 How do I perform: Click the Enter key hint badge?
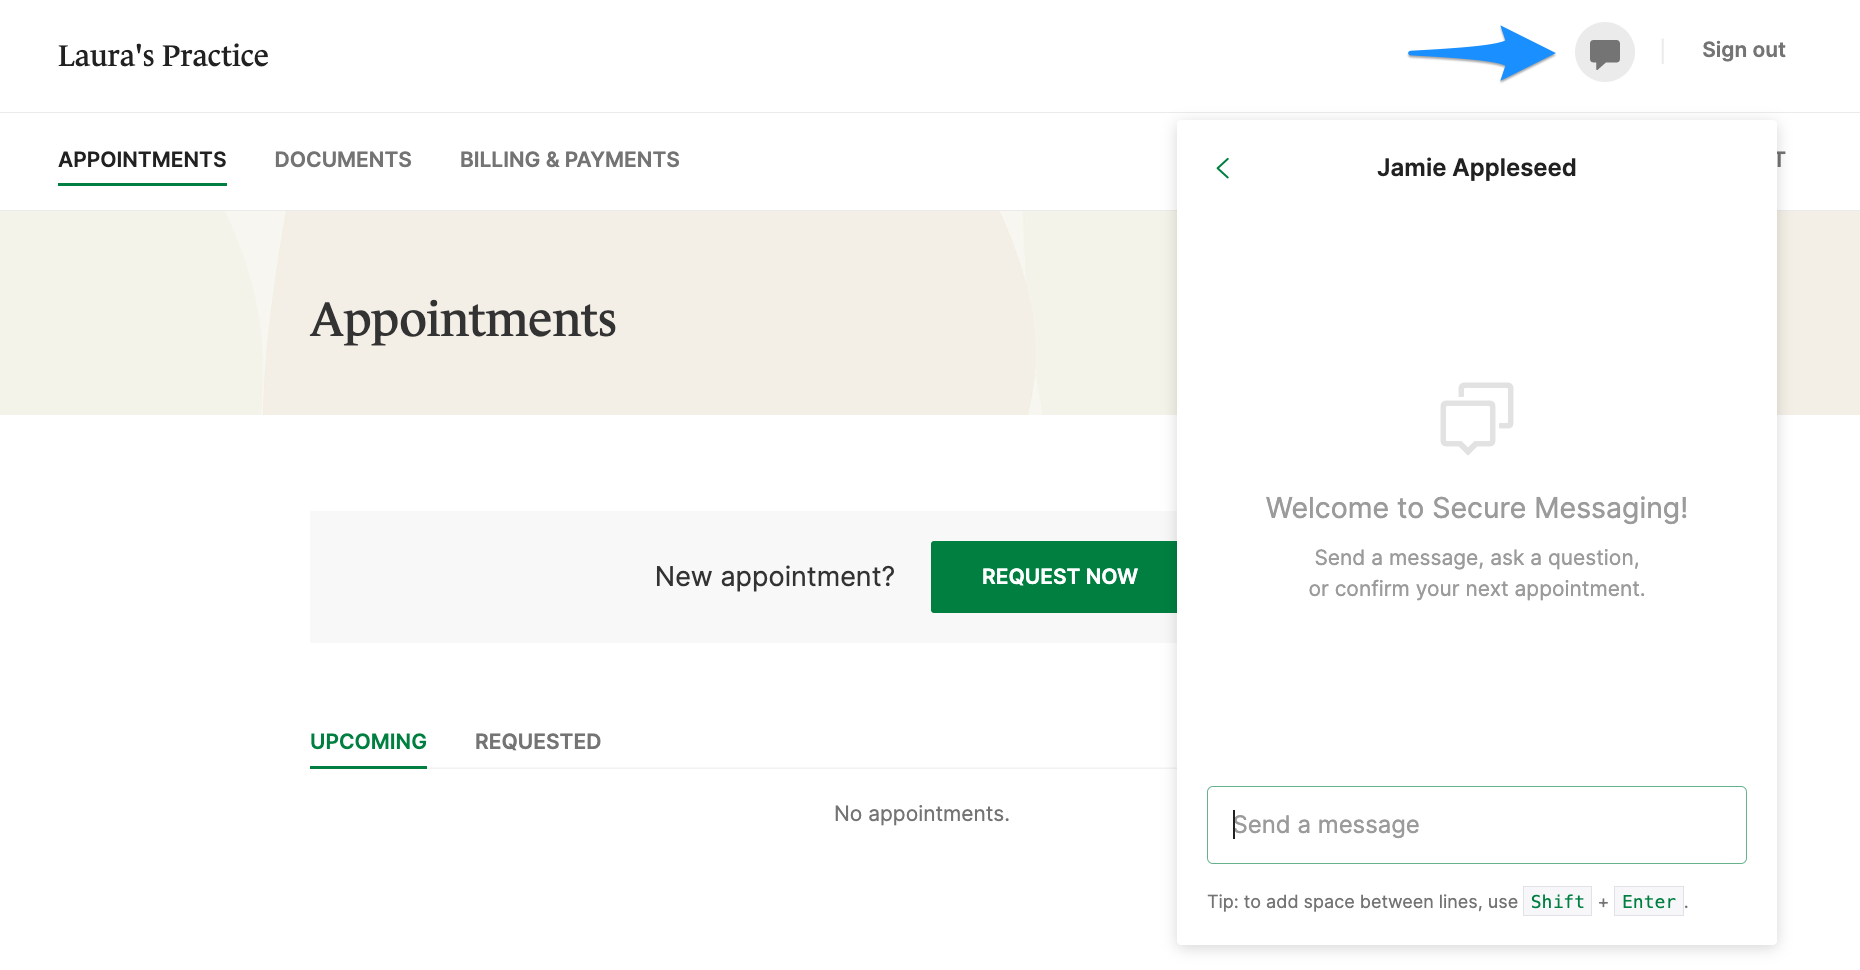1648,901
